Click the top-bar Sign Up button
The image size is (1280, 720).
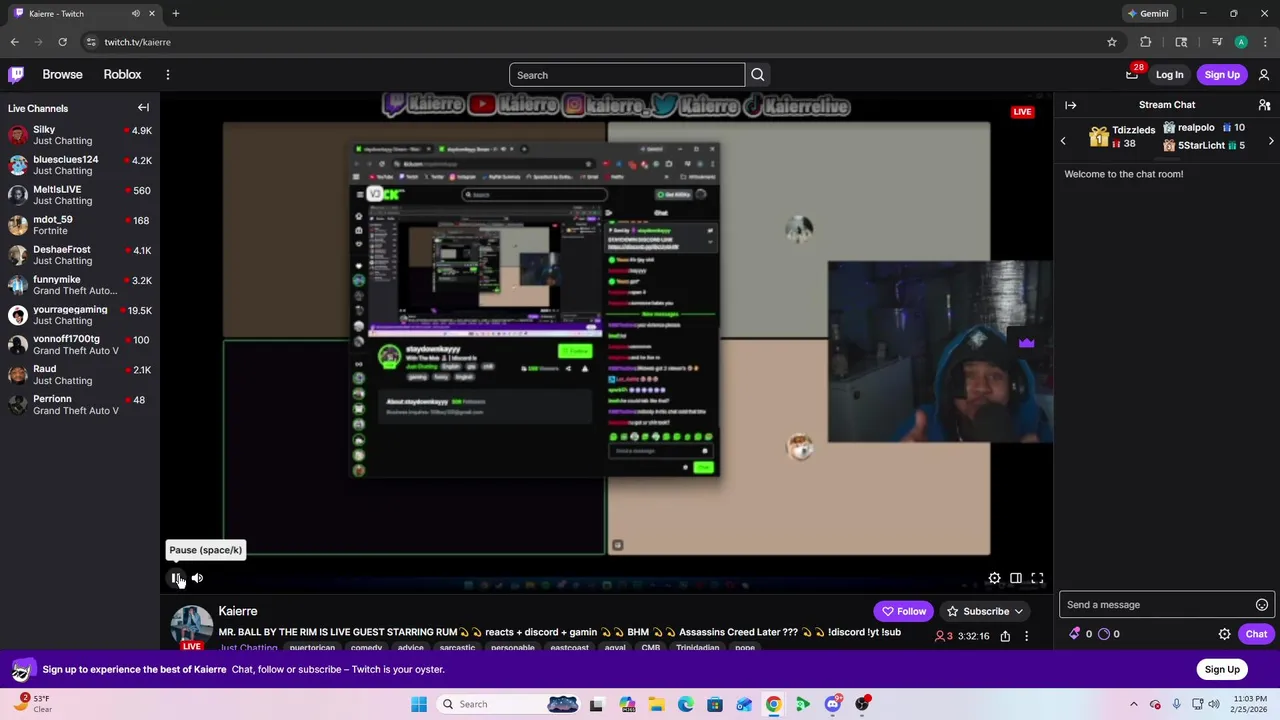click(1222, 75)
